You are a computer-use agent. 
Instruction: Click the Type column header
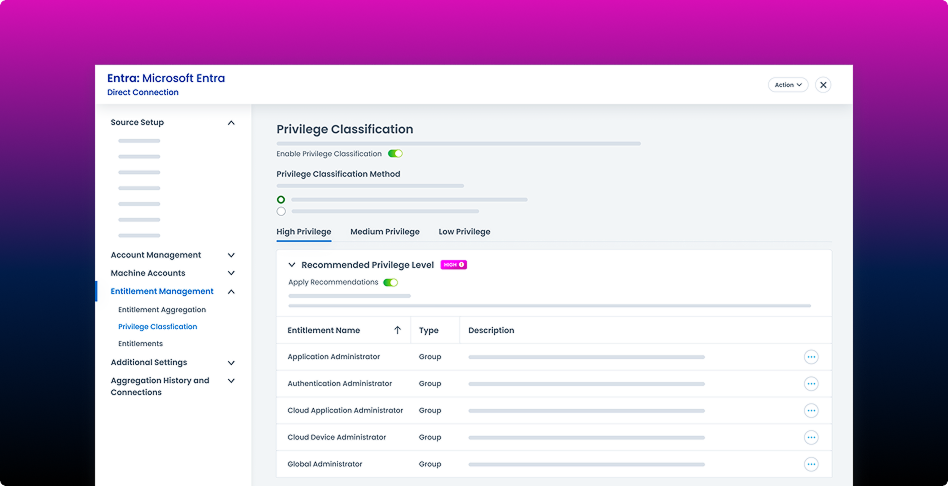click(429, 330)
